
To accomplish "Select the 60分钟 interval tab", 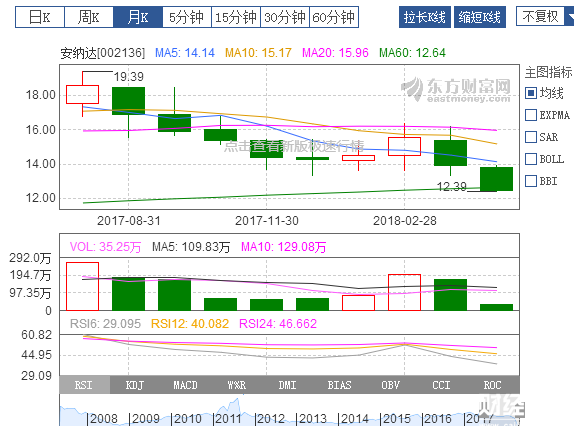I will pos(334,17).
